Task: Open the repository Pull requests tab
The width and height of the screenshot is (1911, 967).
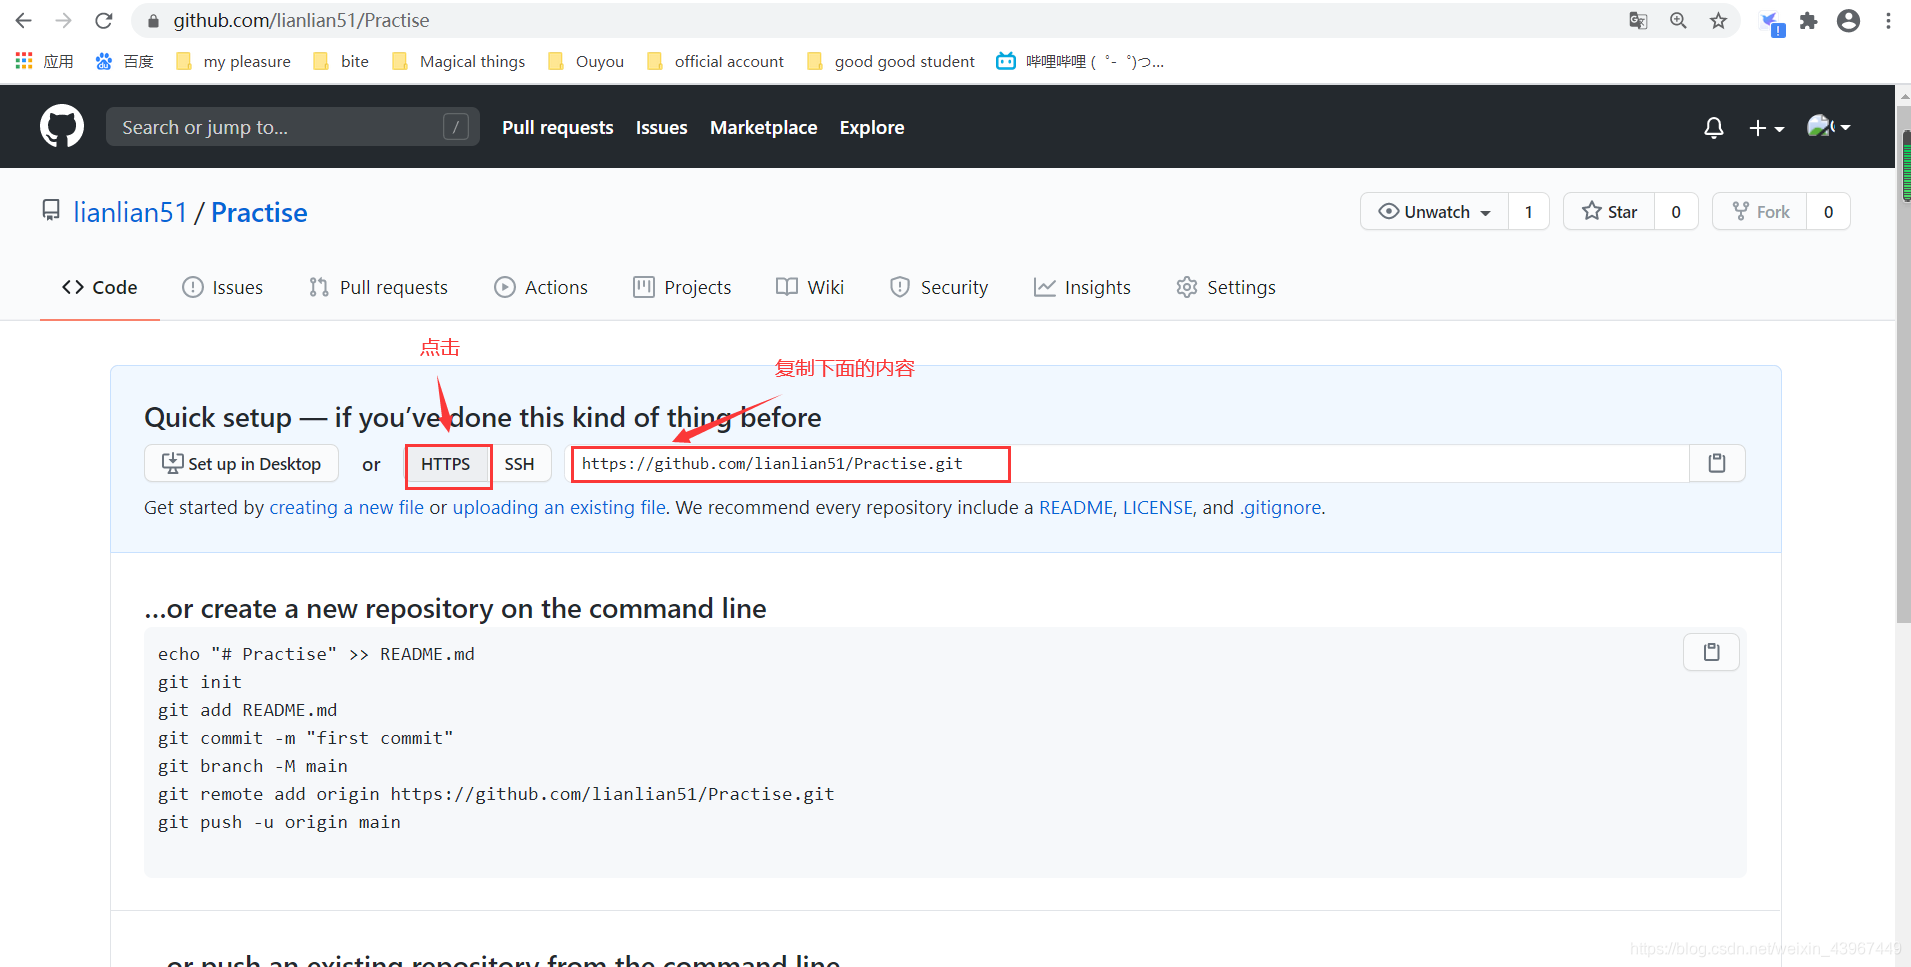Action: click(x=378, y=287)
